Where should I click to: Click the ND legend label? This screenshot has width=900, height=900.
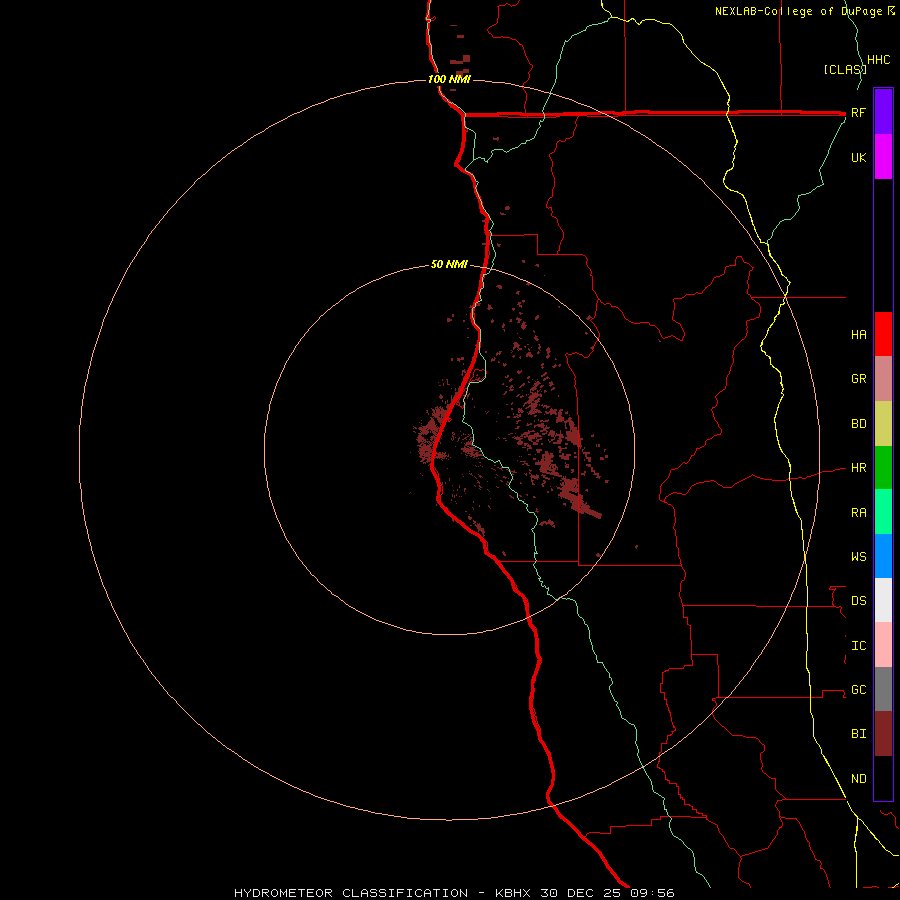coord(859,779)
